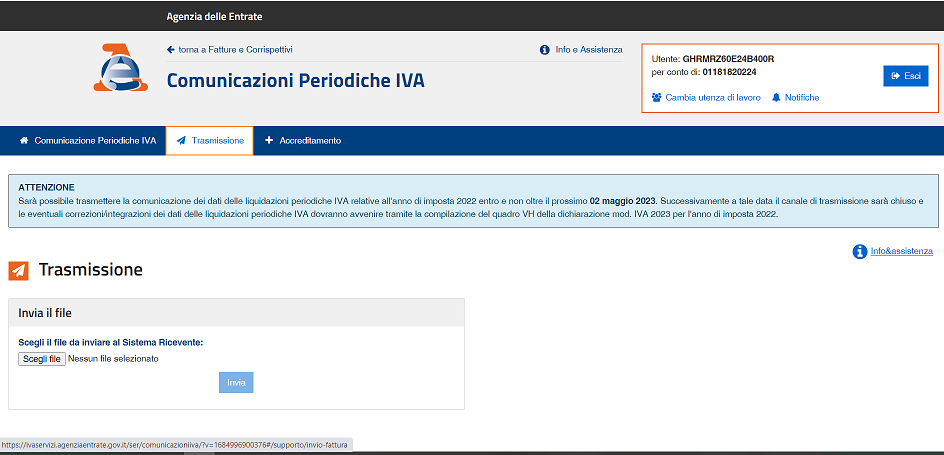This screenshot has width=944, height=455.
Task: Click the bell icon for Notifiche
Action: (776, 98)
